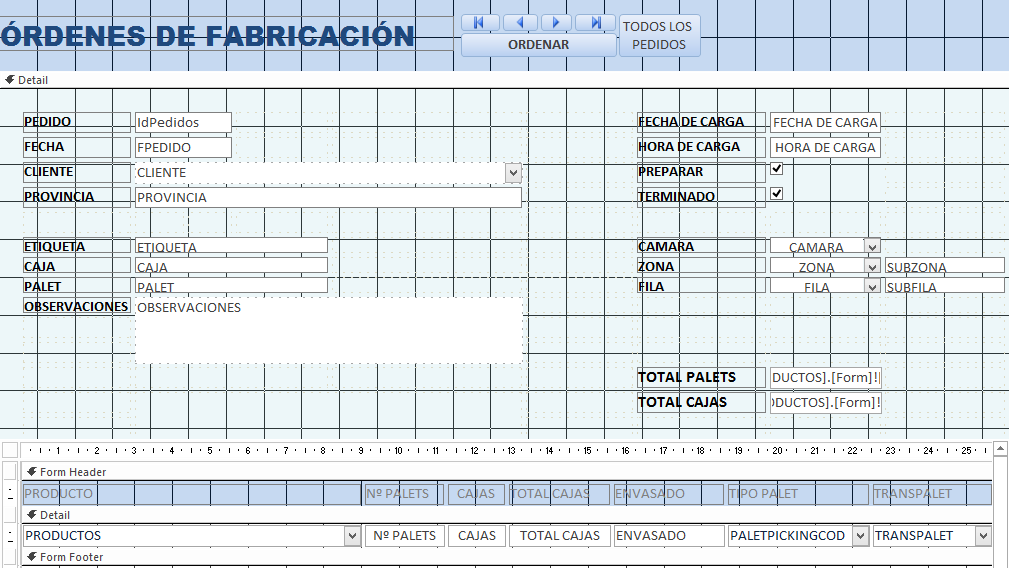Toggle the PREPARAR checkbox
This screenshot has height=568, width=1009.
[x=777, y=169]
